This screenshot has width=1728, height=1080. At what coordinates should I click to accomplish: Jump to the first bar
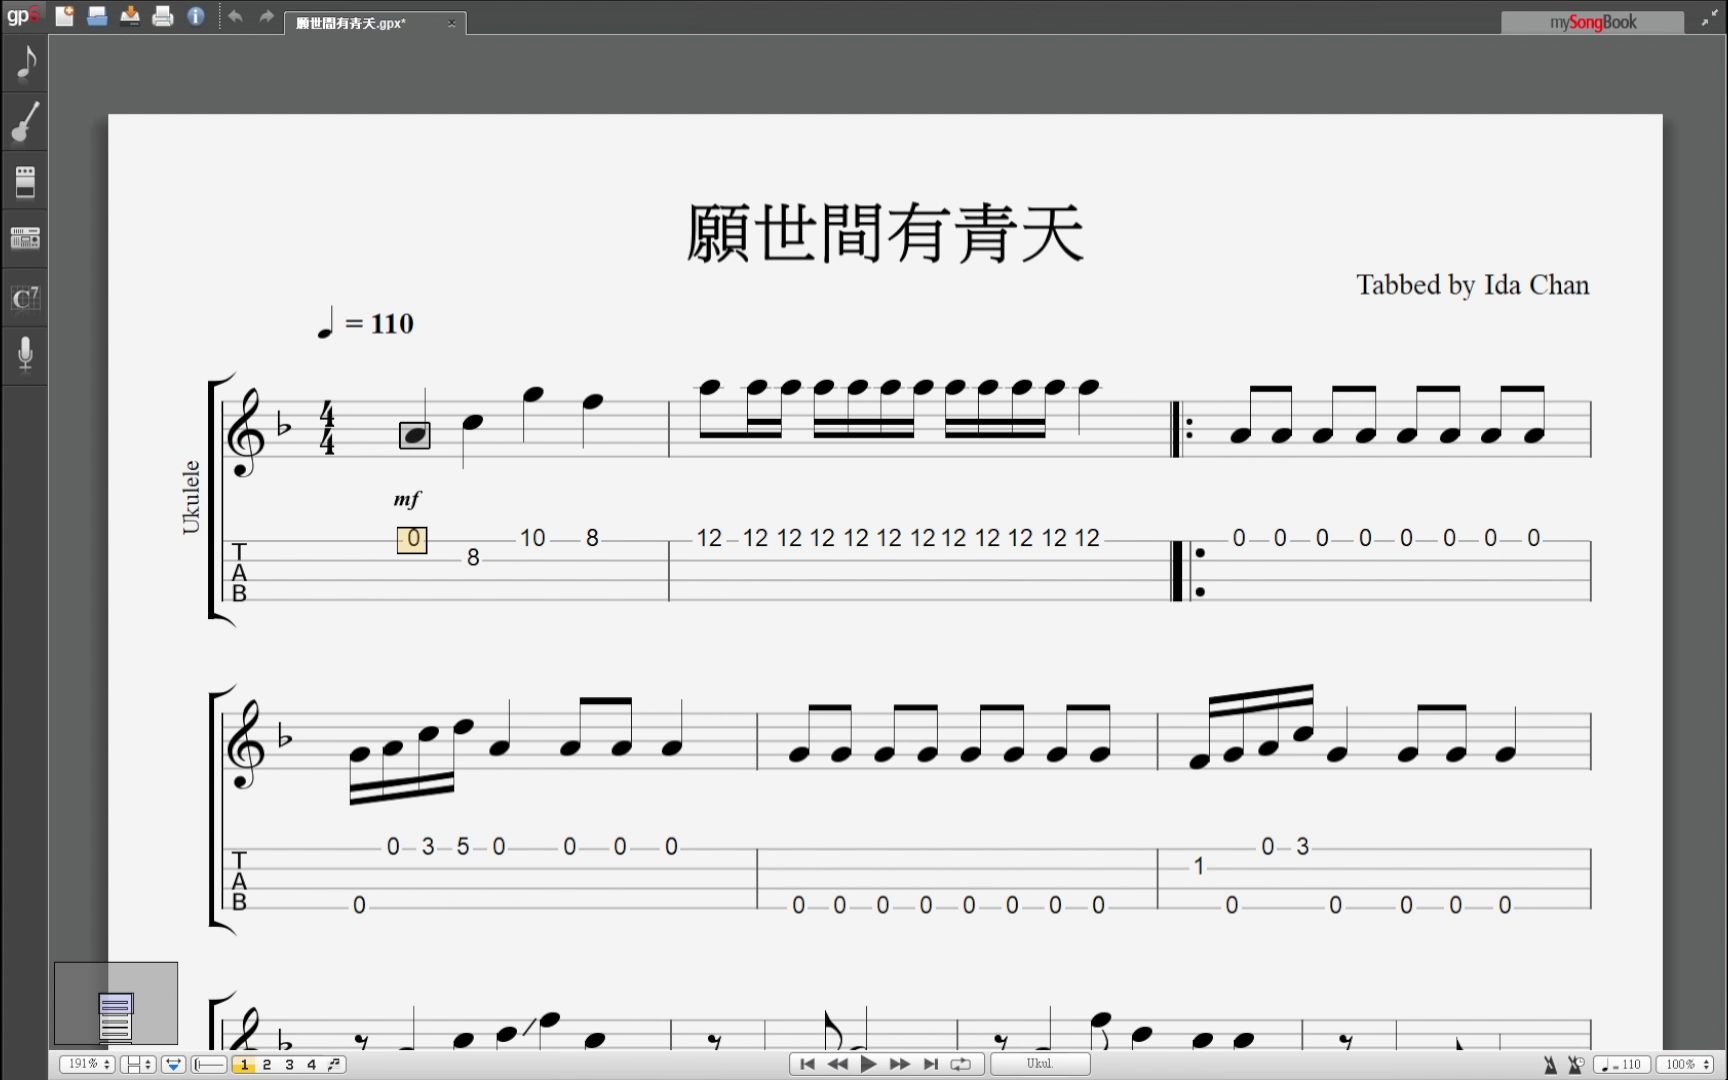[x=807, y=1064]
